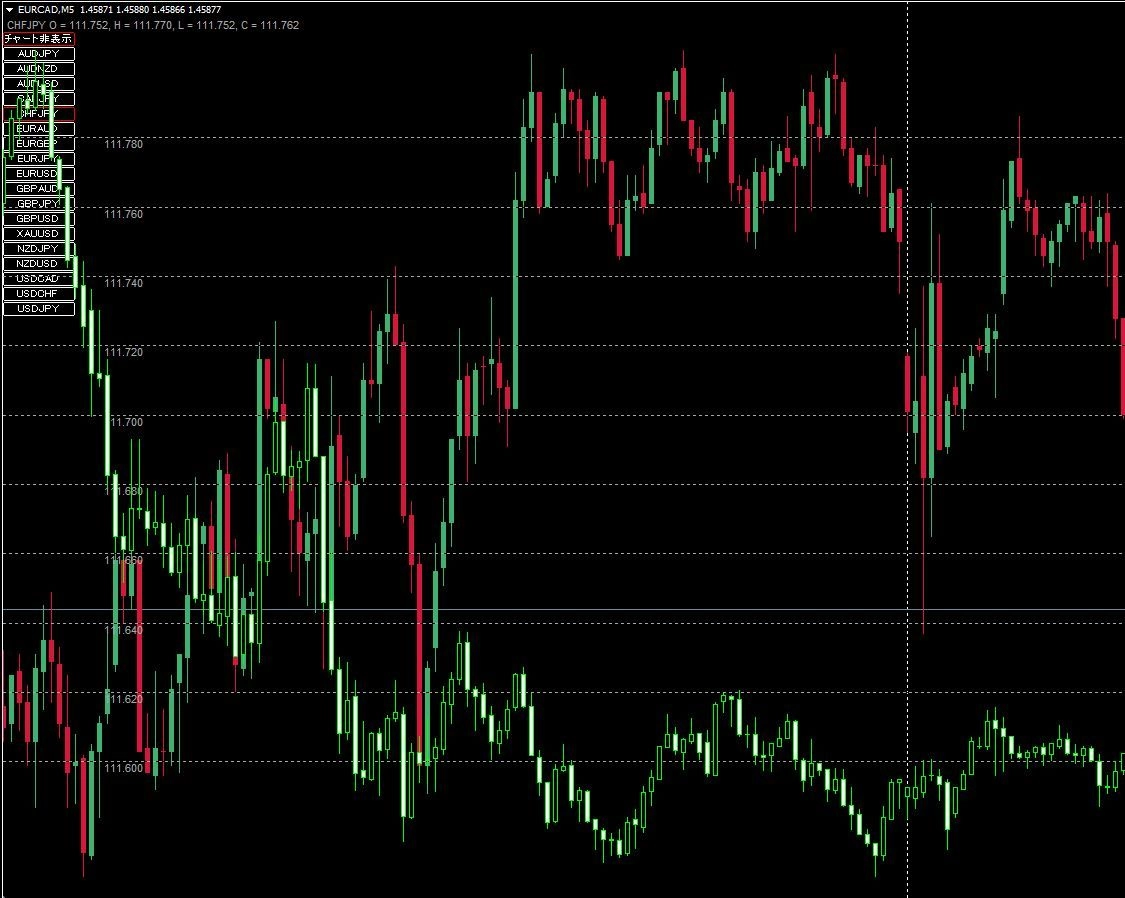Screen dimensions: 1125x898
Task: Choose the GBPAUD symbol button
Action: click(x=39, y=189)
